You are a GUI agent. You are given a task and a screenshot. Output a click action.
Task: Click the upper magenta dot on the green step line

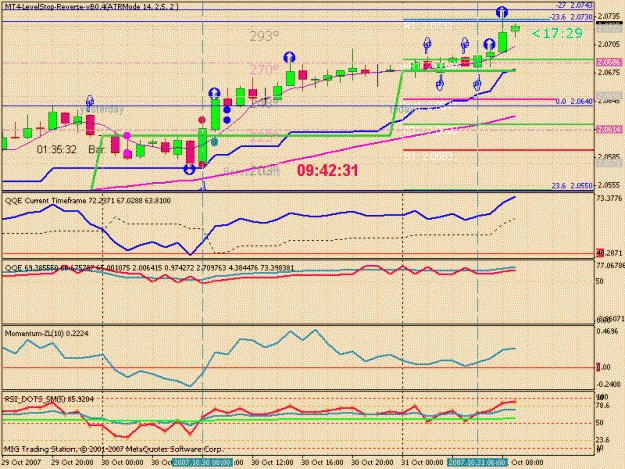[127, 136]
